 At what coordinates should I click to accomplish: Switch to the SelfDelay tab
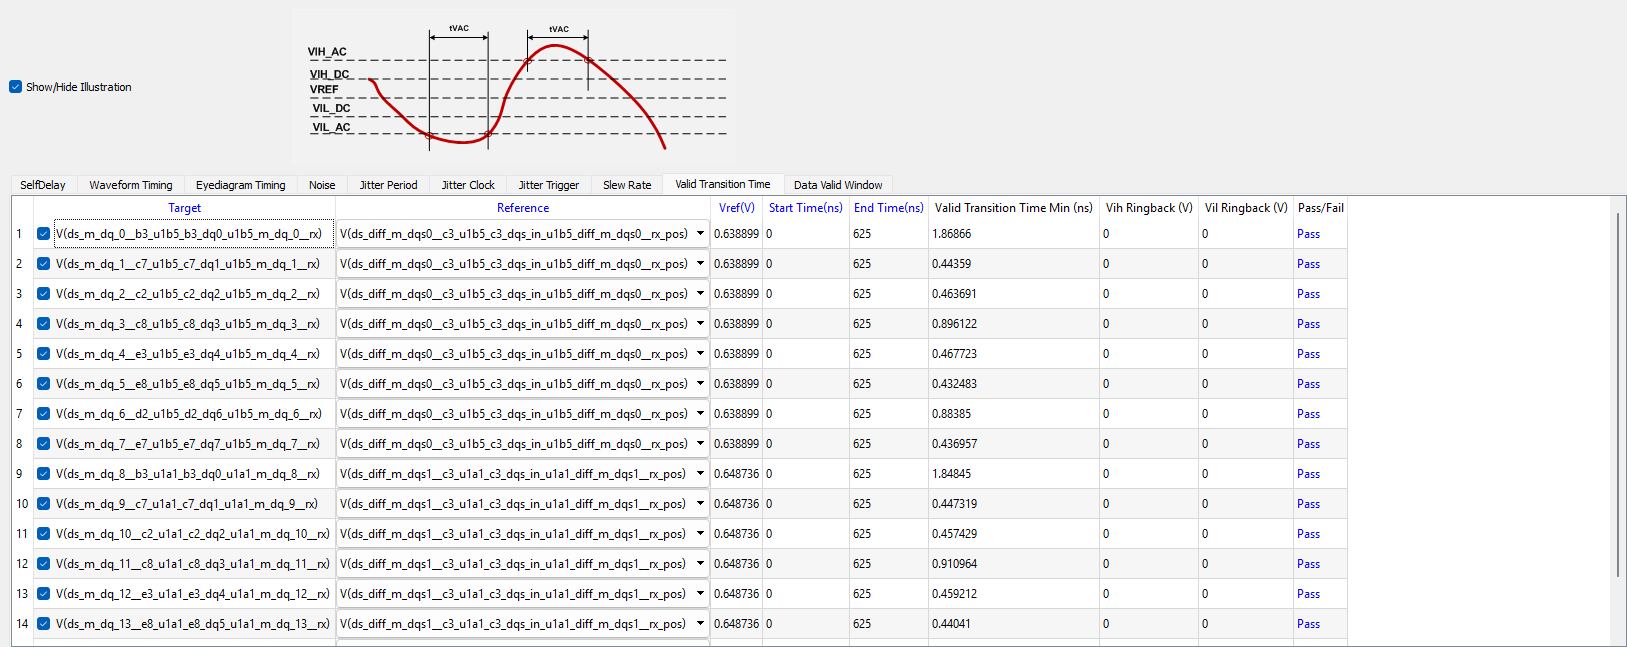point(43,185)
